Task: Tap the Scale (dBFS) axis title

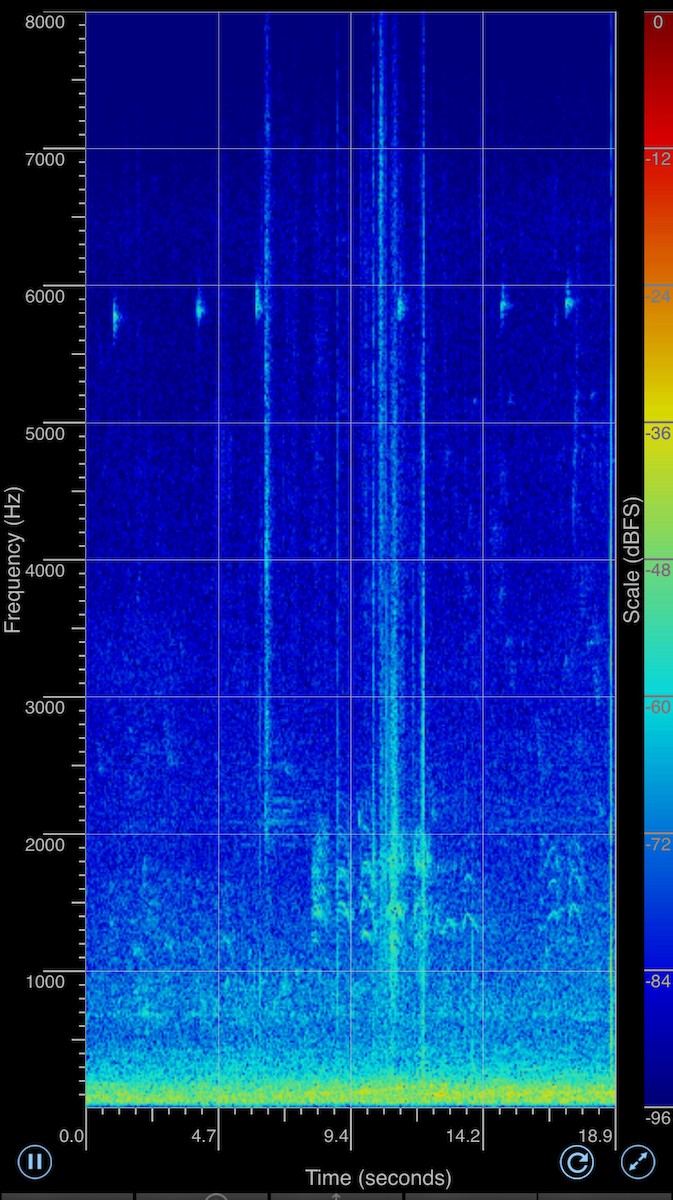Action: (x=632, y=560)
